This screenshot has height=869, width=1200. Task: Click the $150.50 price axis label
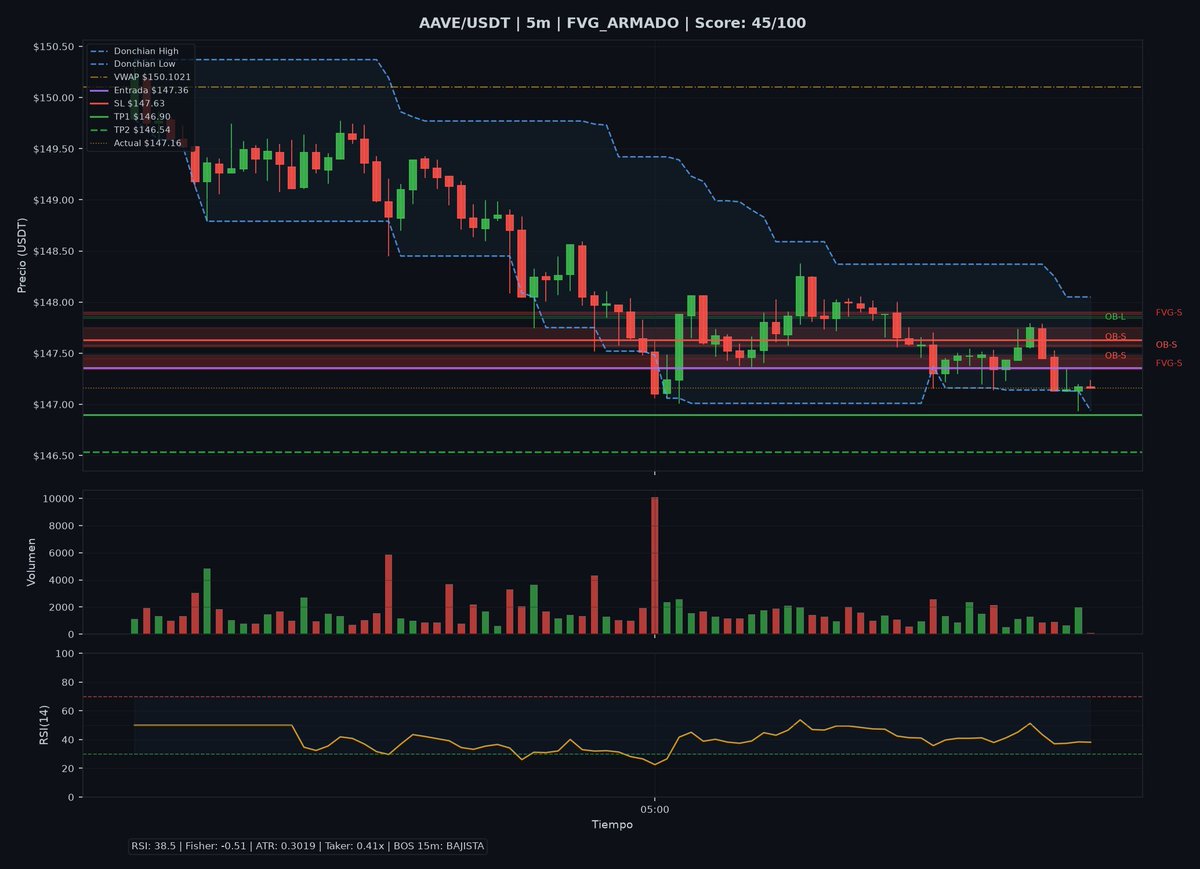click(53, 47)
